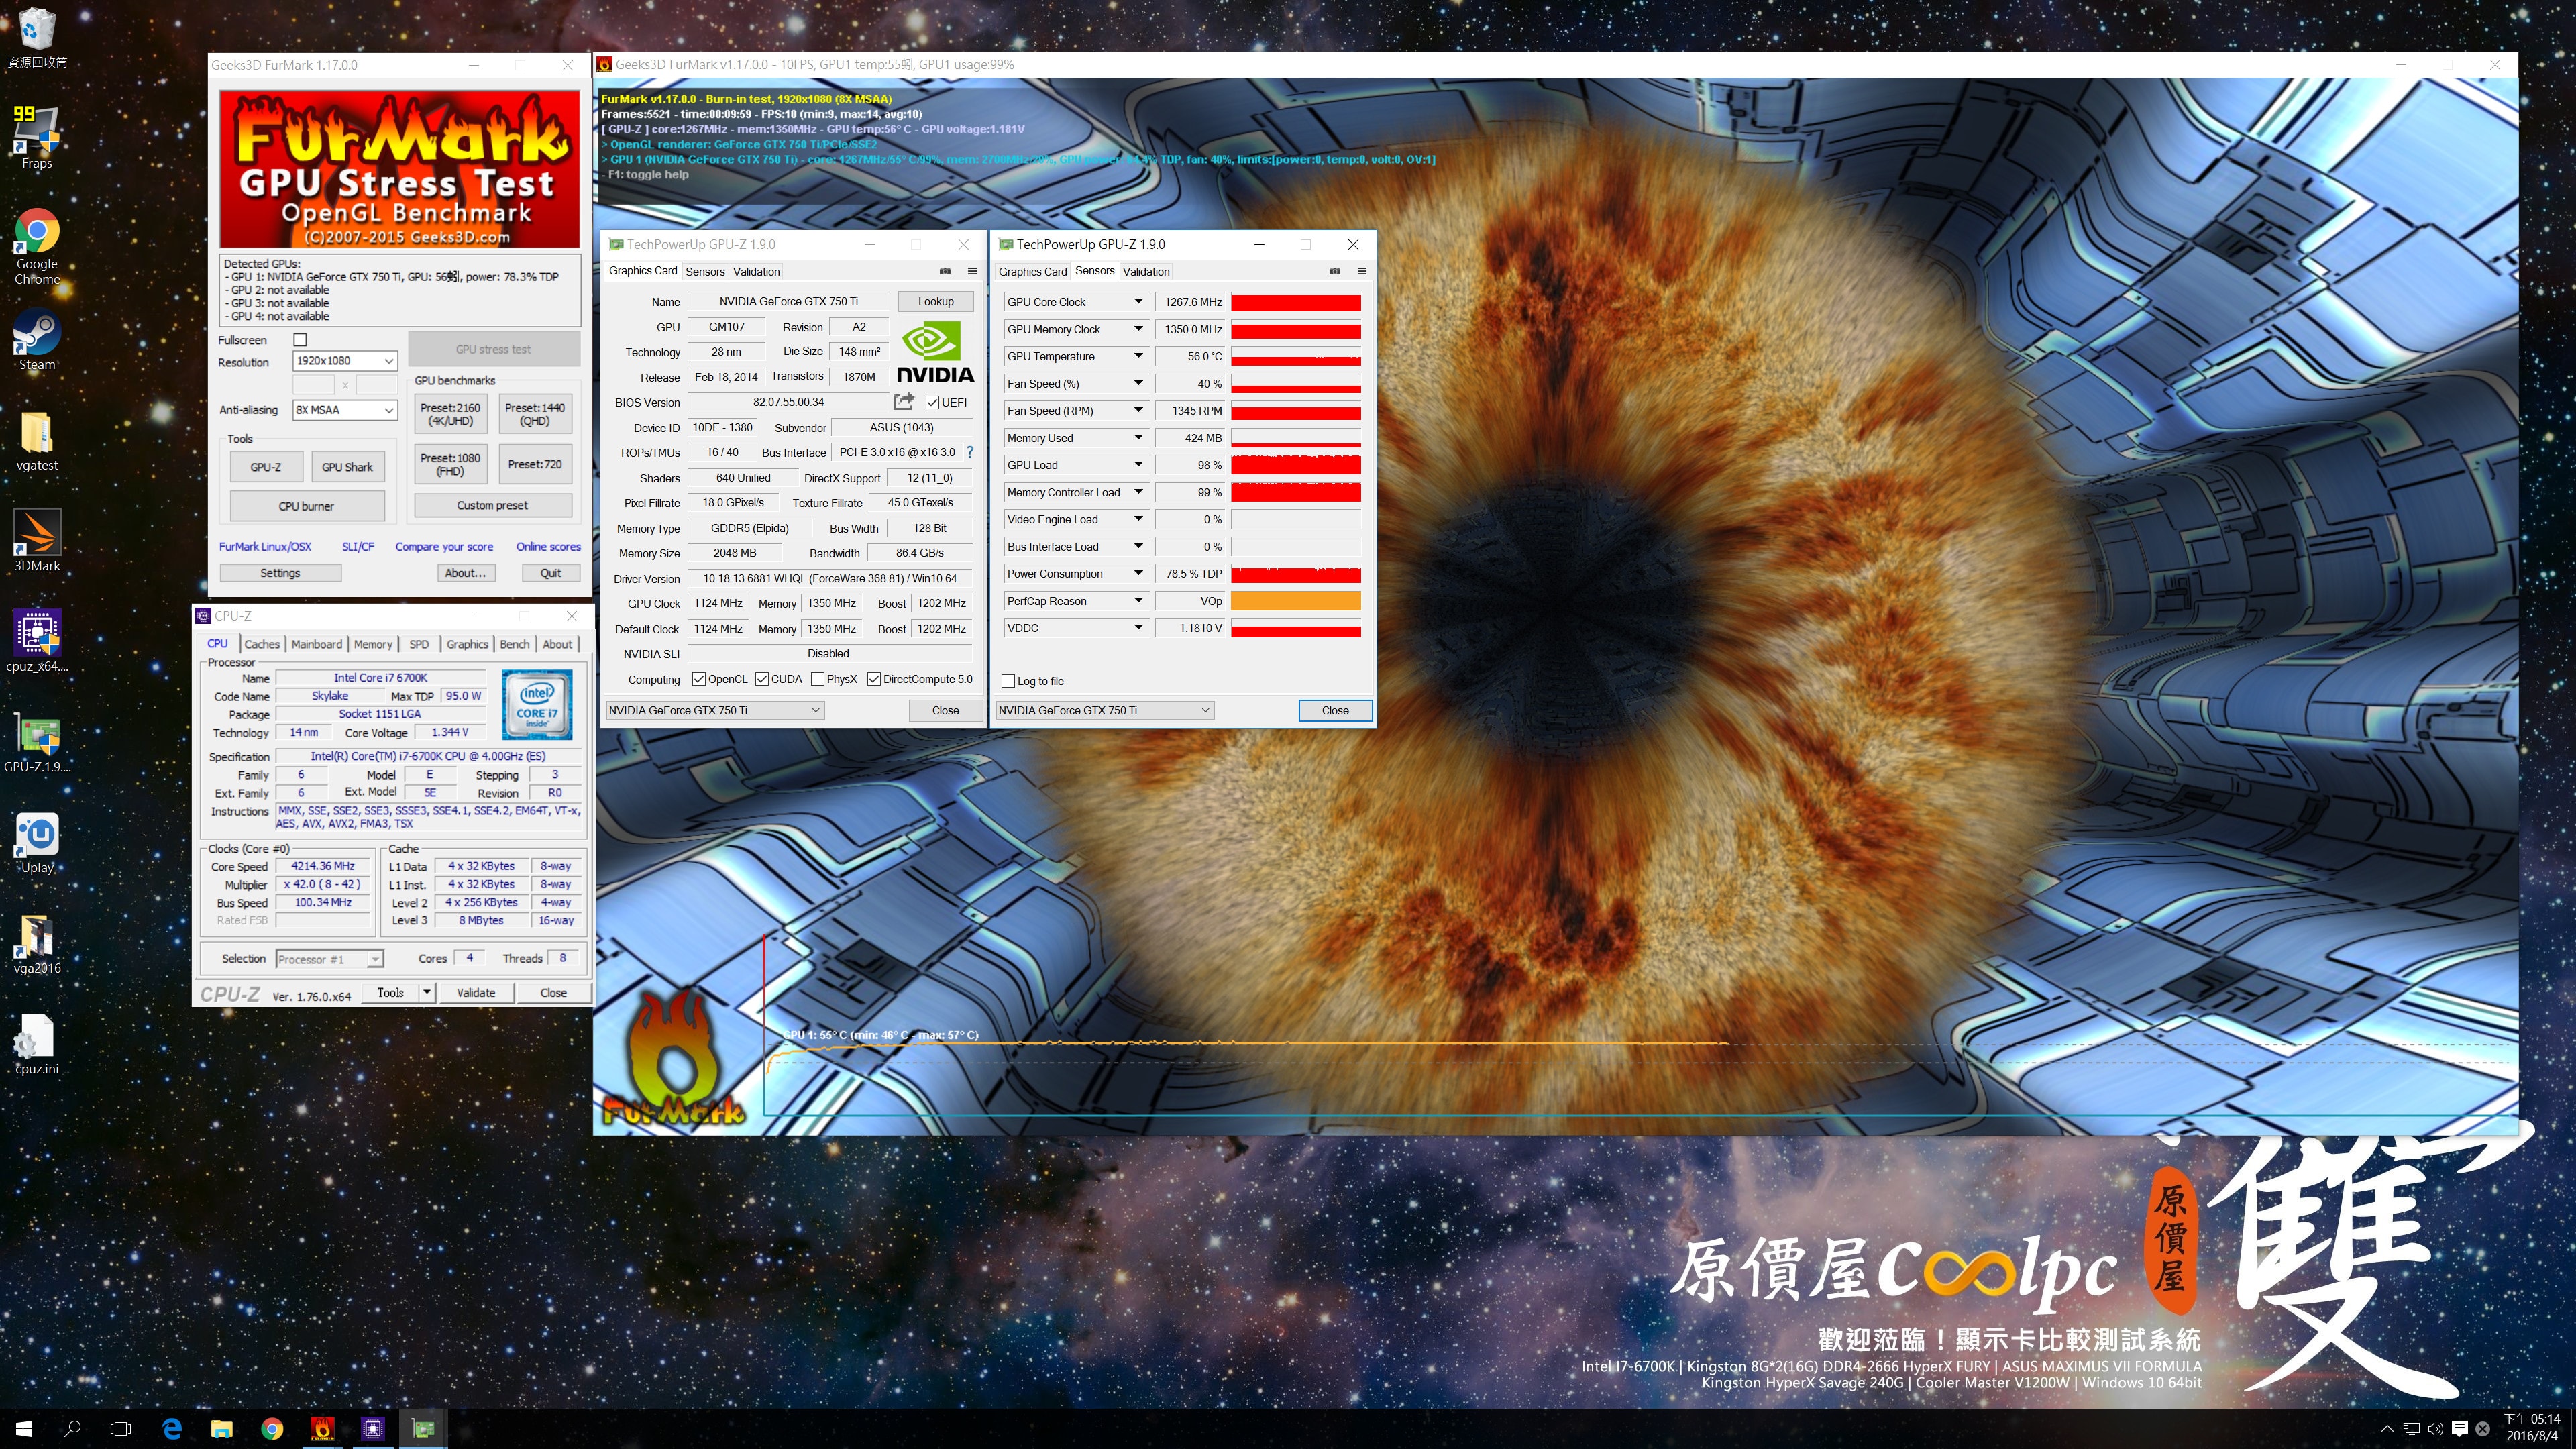Open cpuz_x64 desktop icon
Viewport: 2576px width, 1449px height.
click(37, 641)
